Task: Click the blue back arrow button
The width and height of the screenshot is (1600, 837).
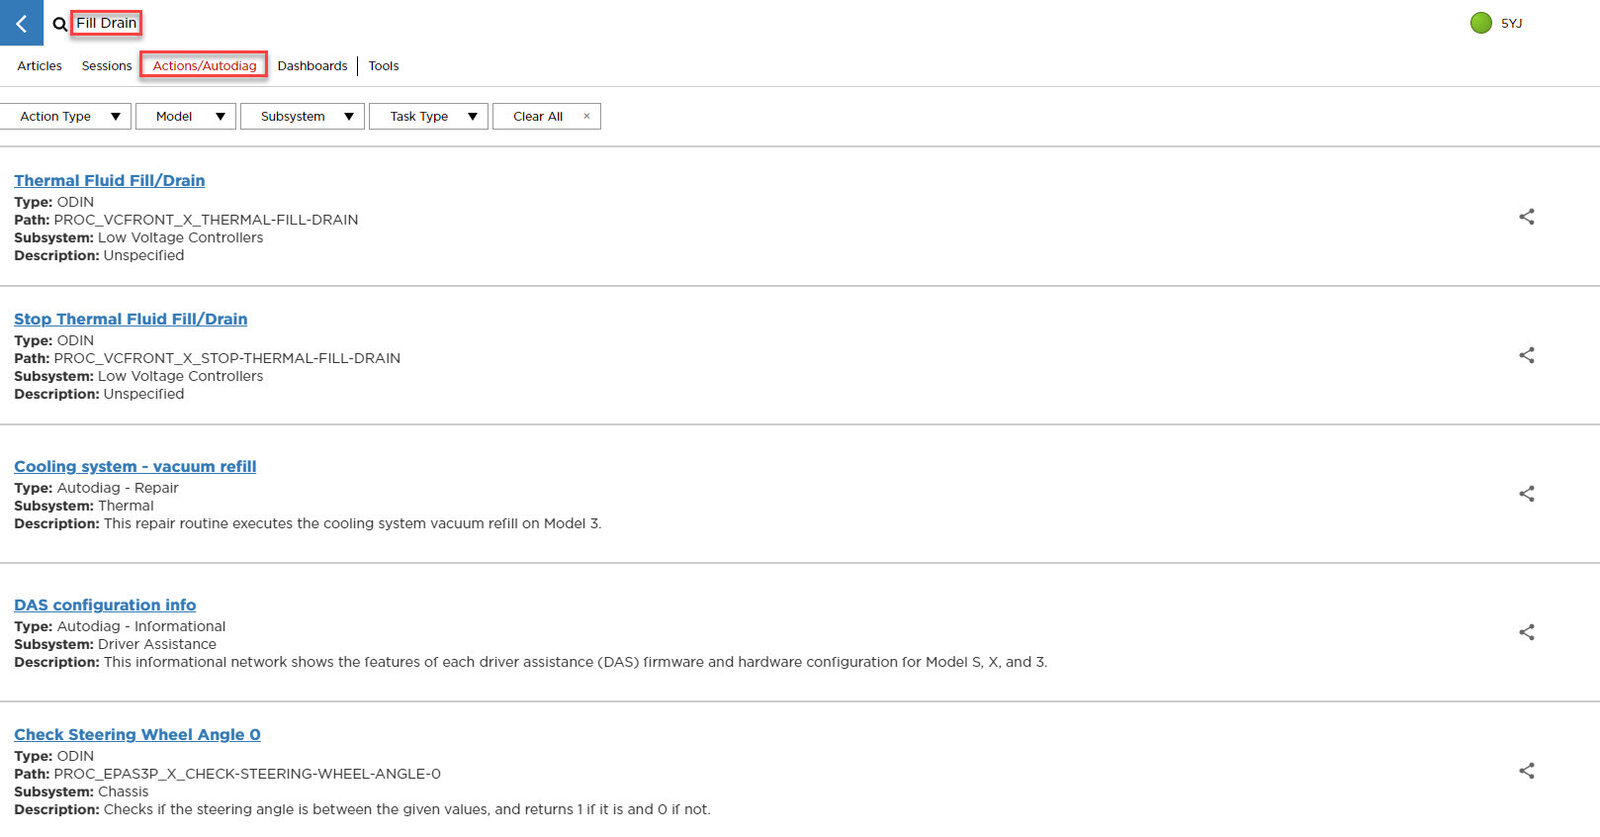Action: pyautogui.click(x=21, y=23)
